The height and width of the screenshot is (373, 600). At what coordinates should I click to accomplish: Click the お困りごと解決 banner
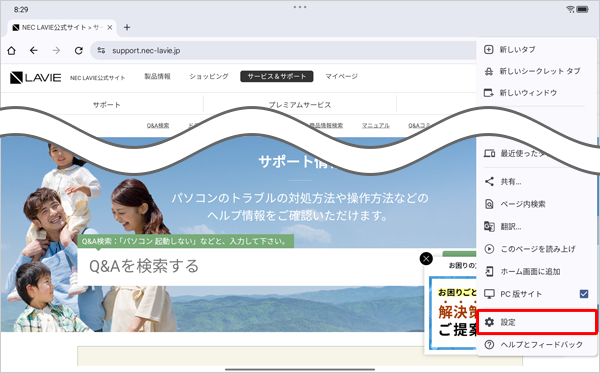click(x=453, y=313)
